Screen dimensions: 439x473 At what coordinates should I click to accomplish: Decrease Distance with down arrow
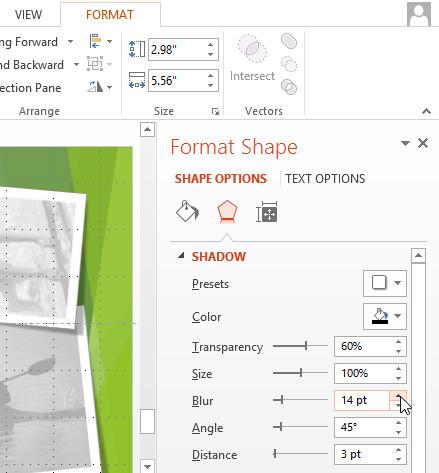click(398, 459)
